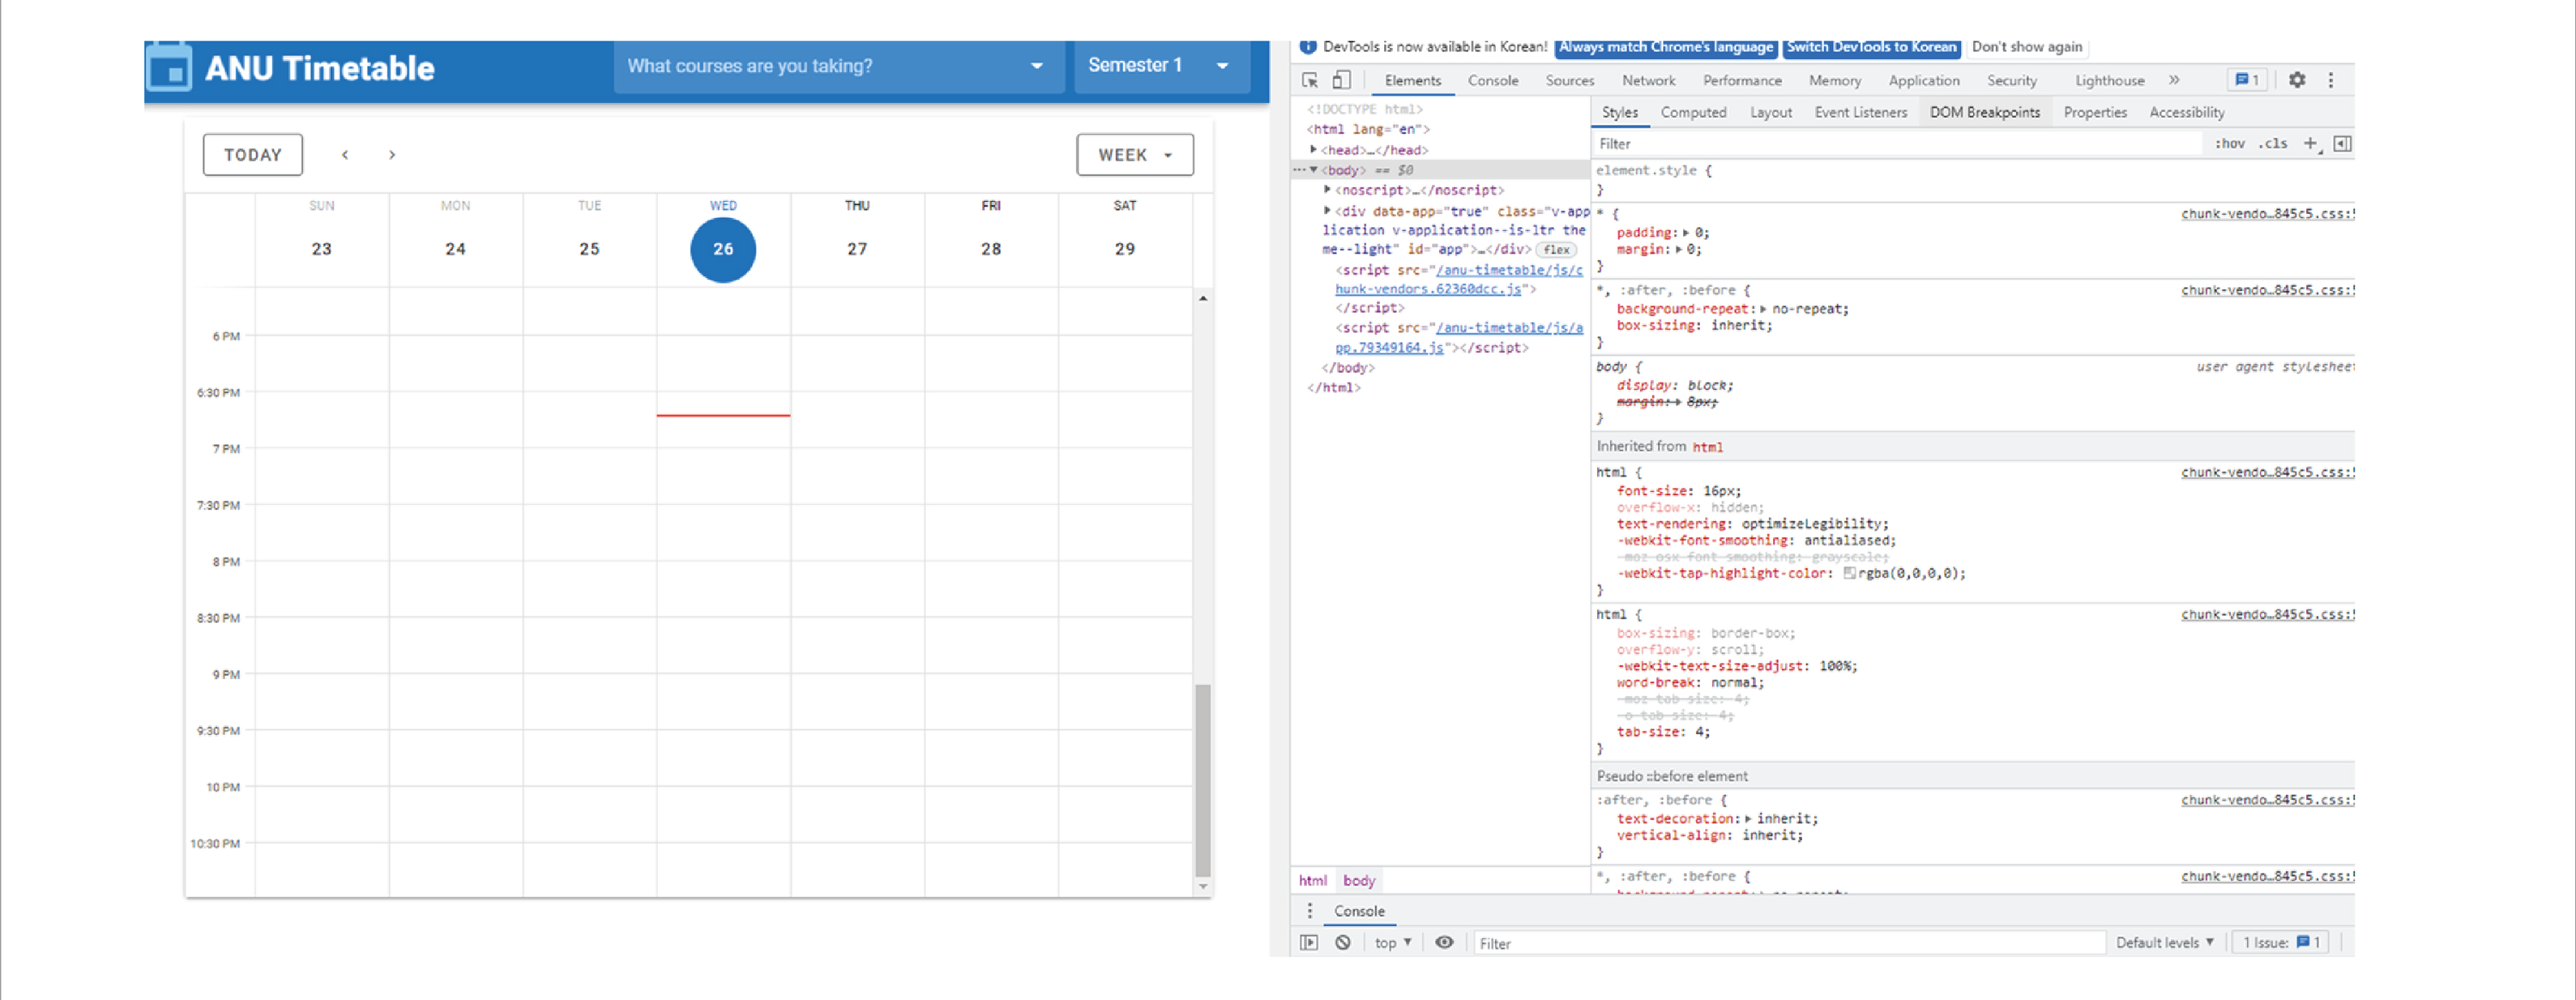Expand the div data-app element node
Image resolution: width=2576 pixels, height=1000 pixels.
(1328, 211)
